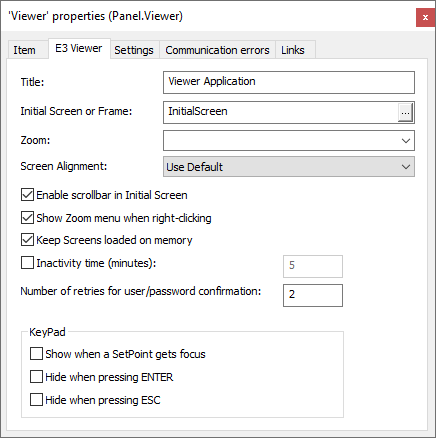This screenshot has height=438, width=436.
Task: Tick Hide when pressing ESC checkbox
Action: click(x=36, y=399)
